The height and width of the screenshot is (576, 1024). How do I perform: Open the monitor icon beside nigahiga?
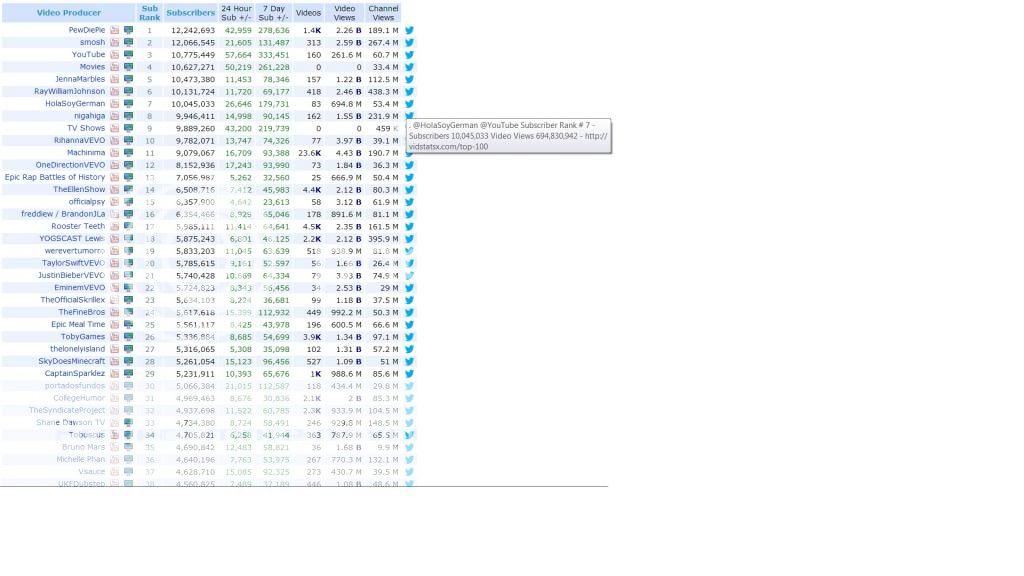coord(129,116)
